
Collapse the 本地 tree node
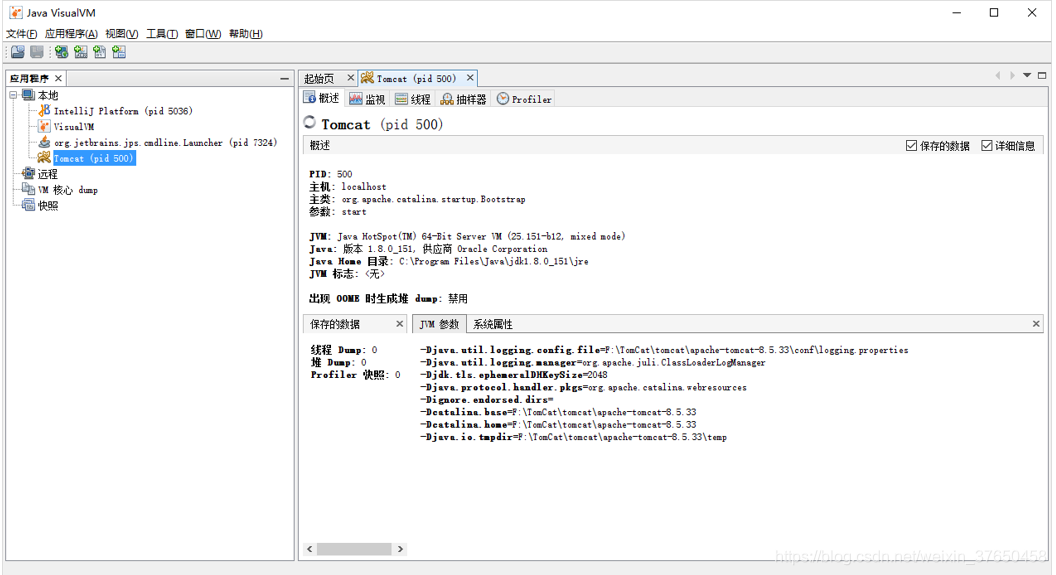[x=13, y=95]
